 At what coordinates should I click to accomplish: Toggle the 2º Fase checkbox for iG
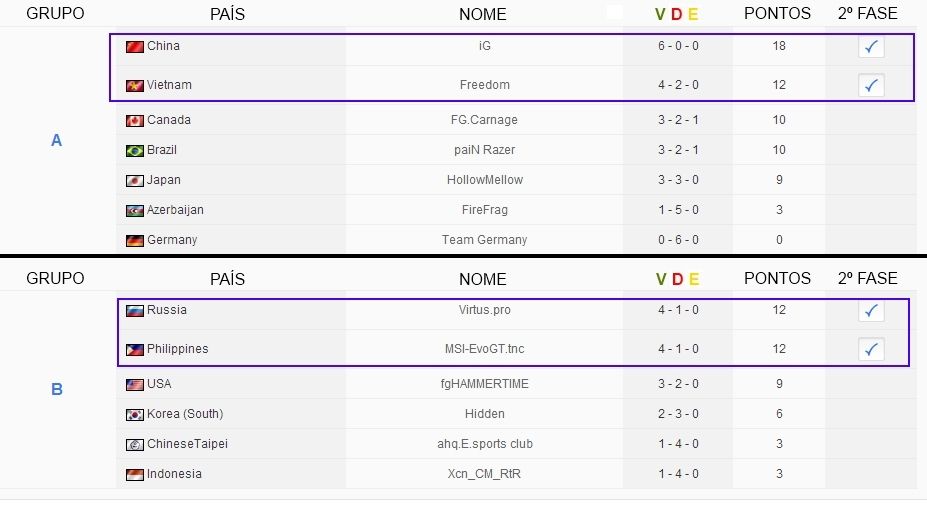(x=871, y=47)
